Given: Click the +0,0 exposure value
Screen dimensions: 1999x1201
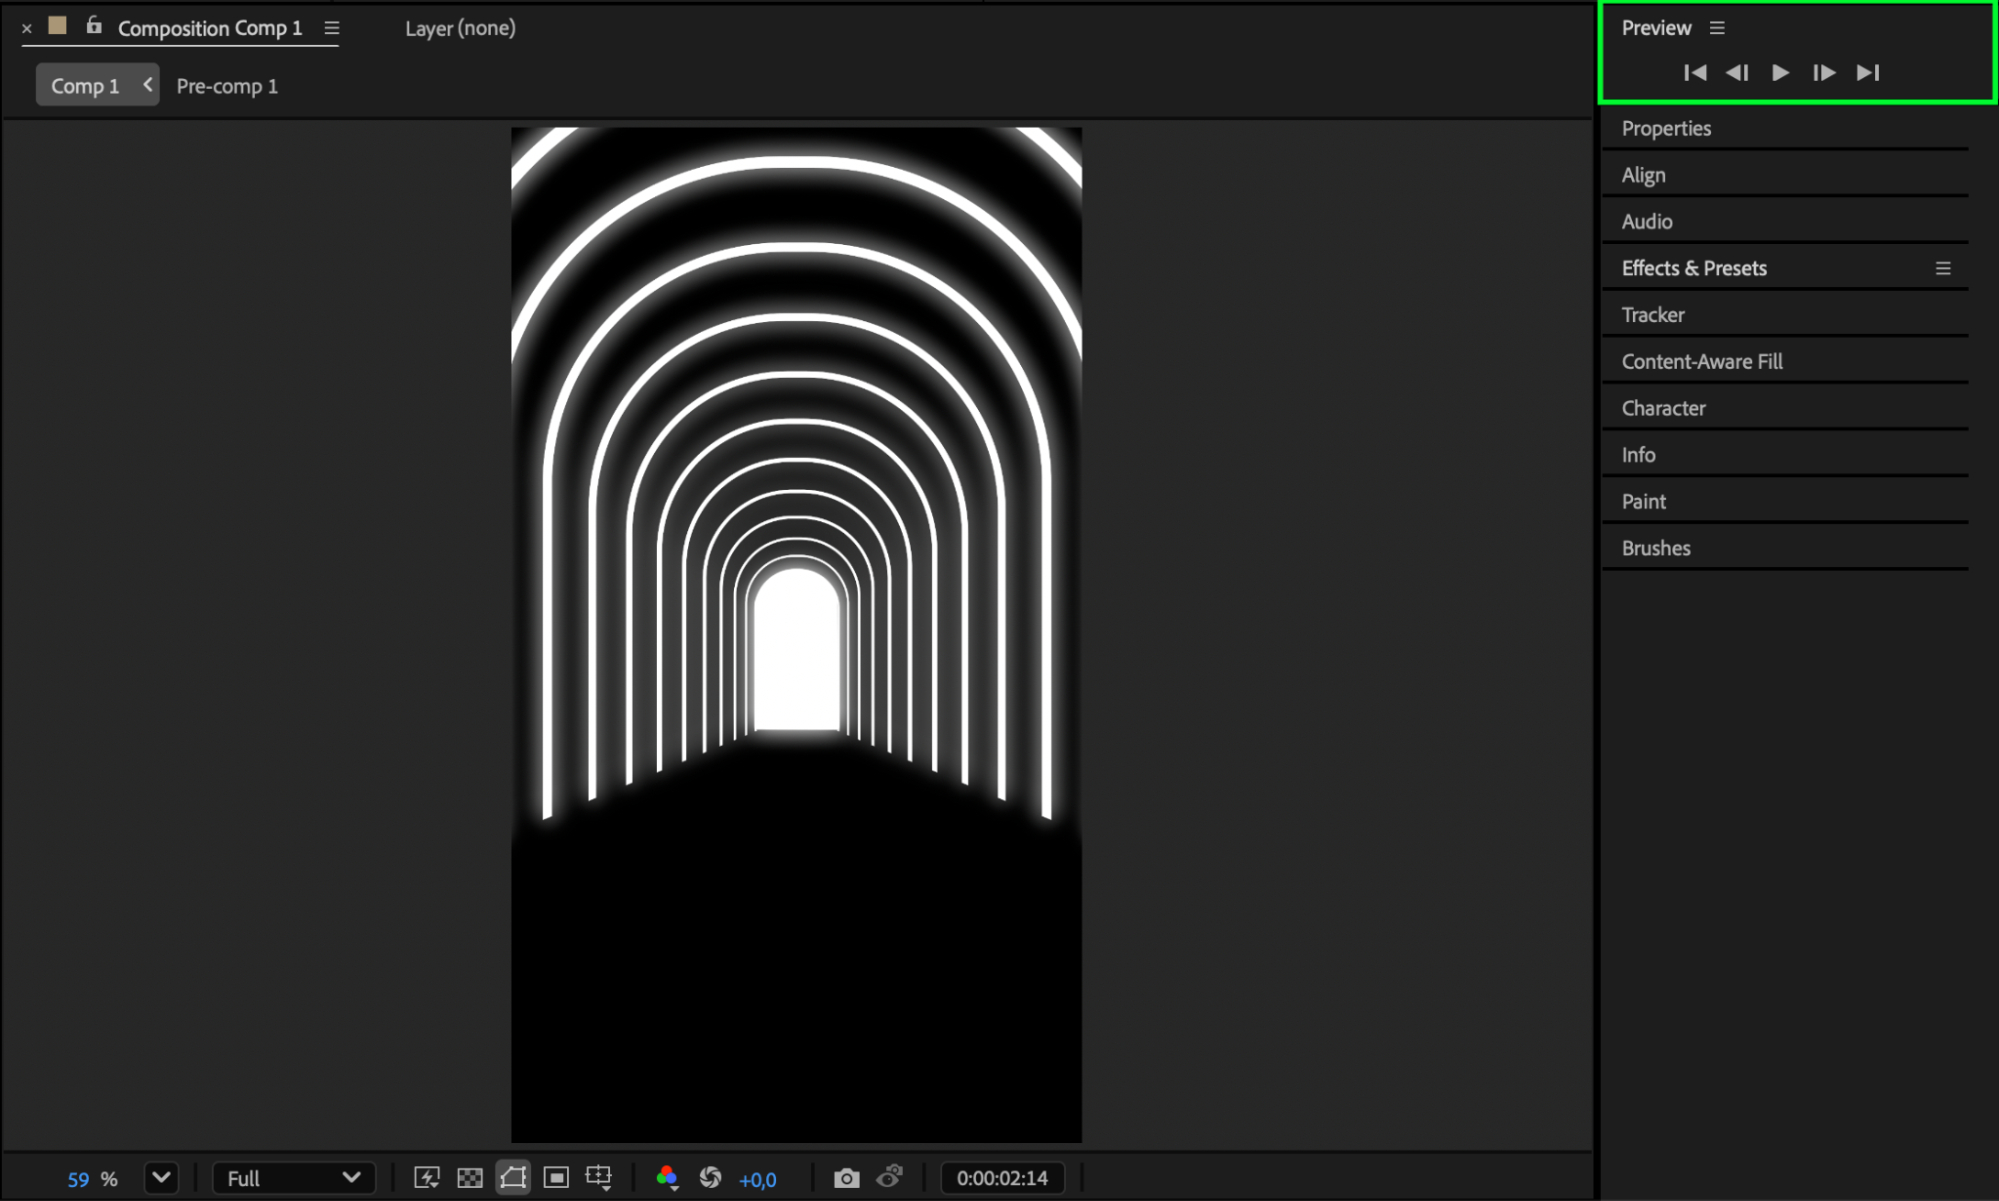Looking at the screenshot, I should pyautogui.click(x=757, y=1179).
